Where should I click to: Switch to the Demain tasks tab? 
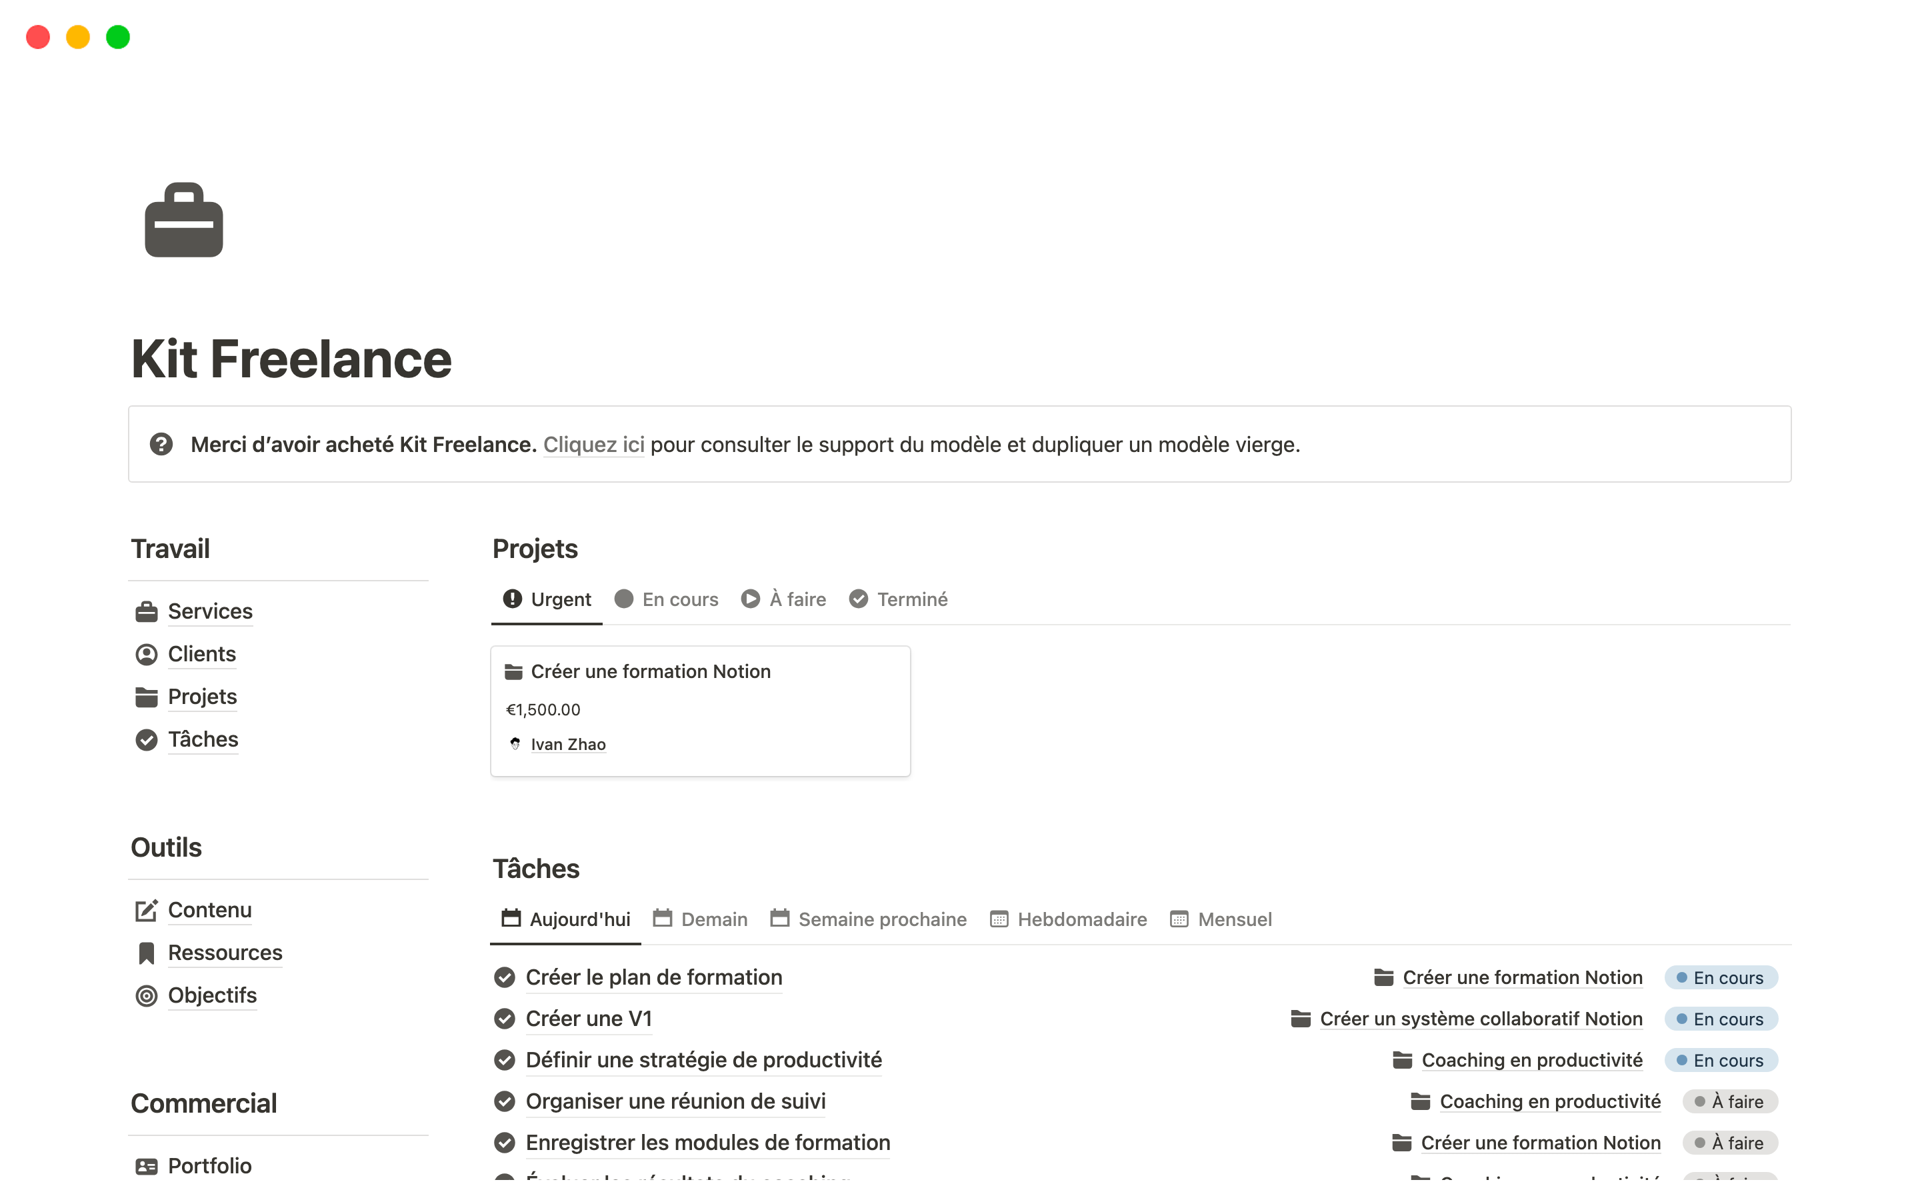click(700, 919)
